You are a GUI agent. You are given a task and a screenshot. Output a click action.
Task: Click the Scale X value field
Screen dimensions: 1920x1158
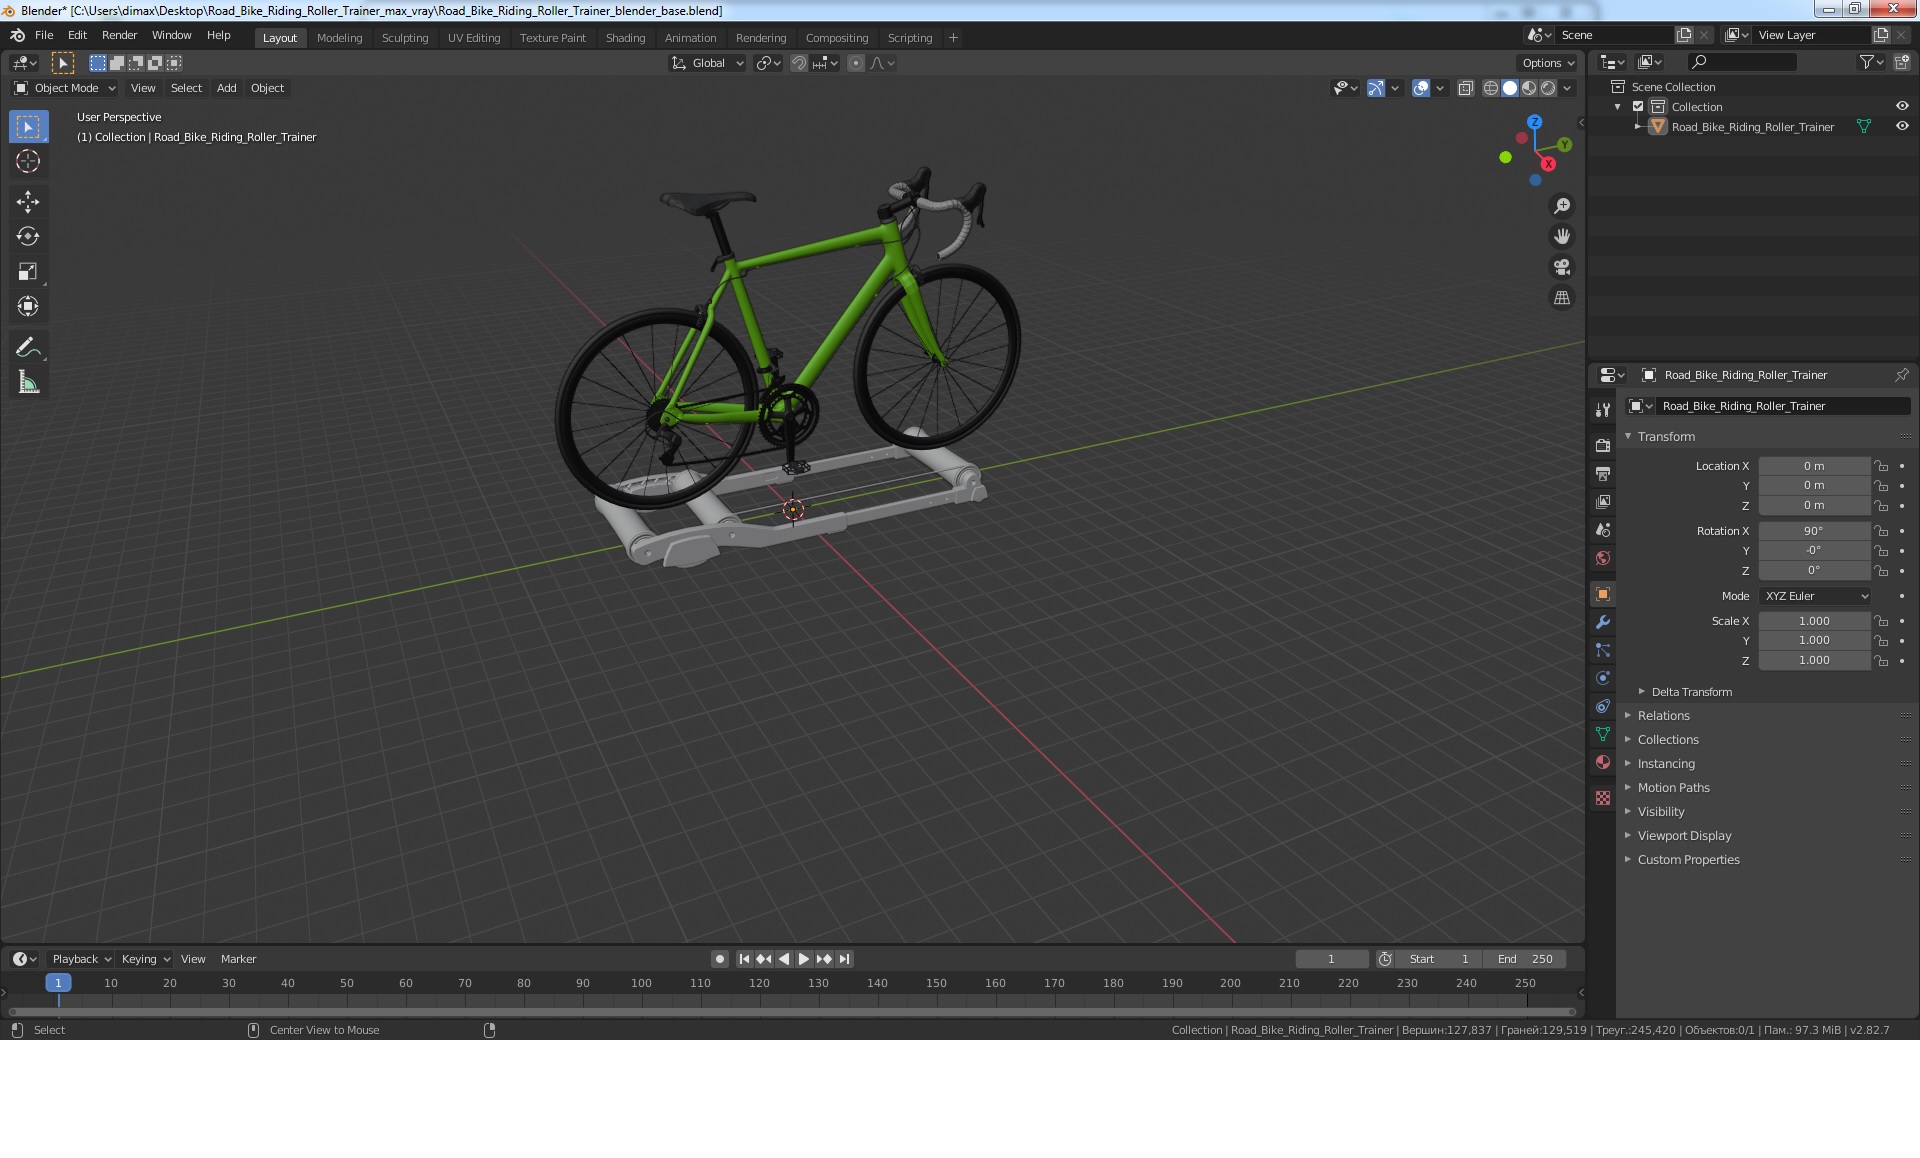point(1814,621)
